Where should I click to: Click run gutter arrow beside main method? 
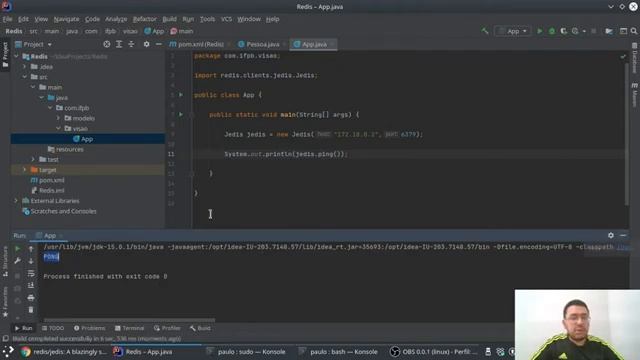(x=181, y=114)
